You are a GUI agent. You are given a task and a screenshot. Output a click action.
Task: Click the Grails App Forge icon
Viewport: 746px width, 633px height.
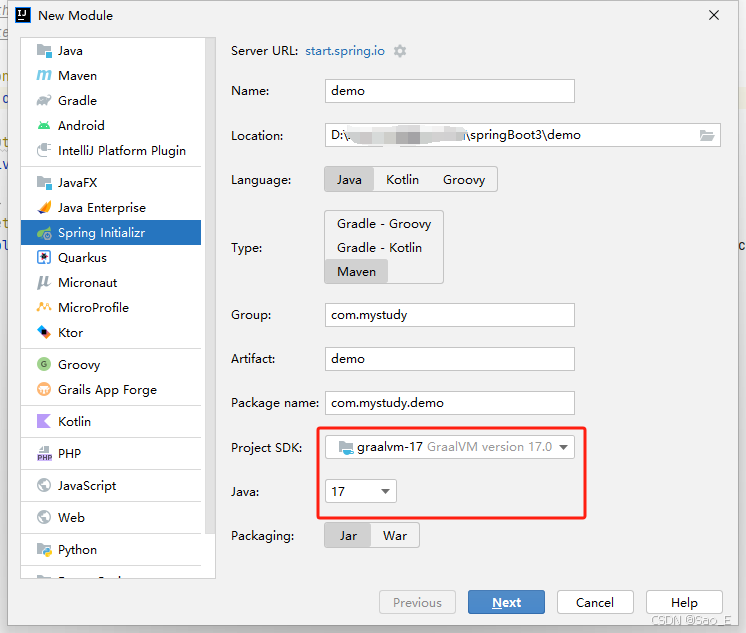pyautogui.click(x=44, y=389)
